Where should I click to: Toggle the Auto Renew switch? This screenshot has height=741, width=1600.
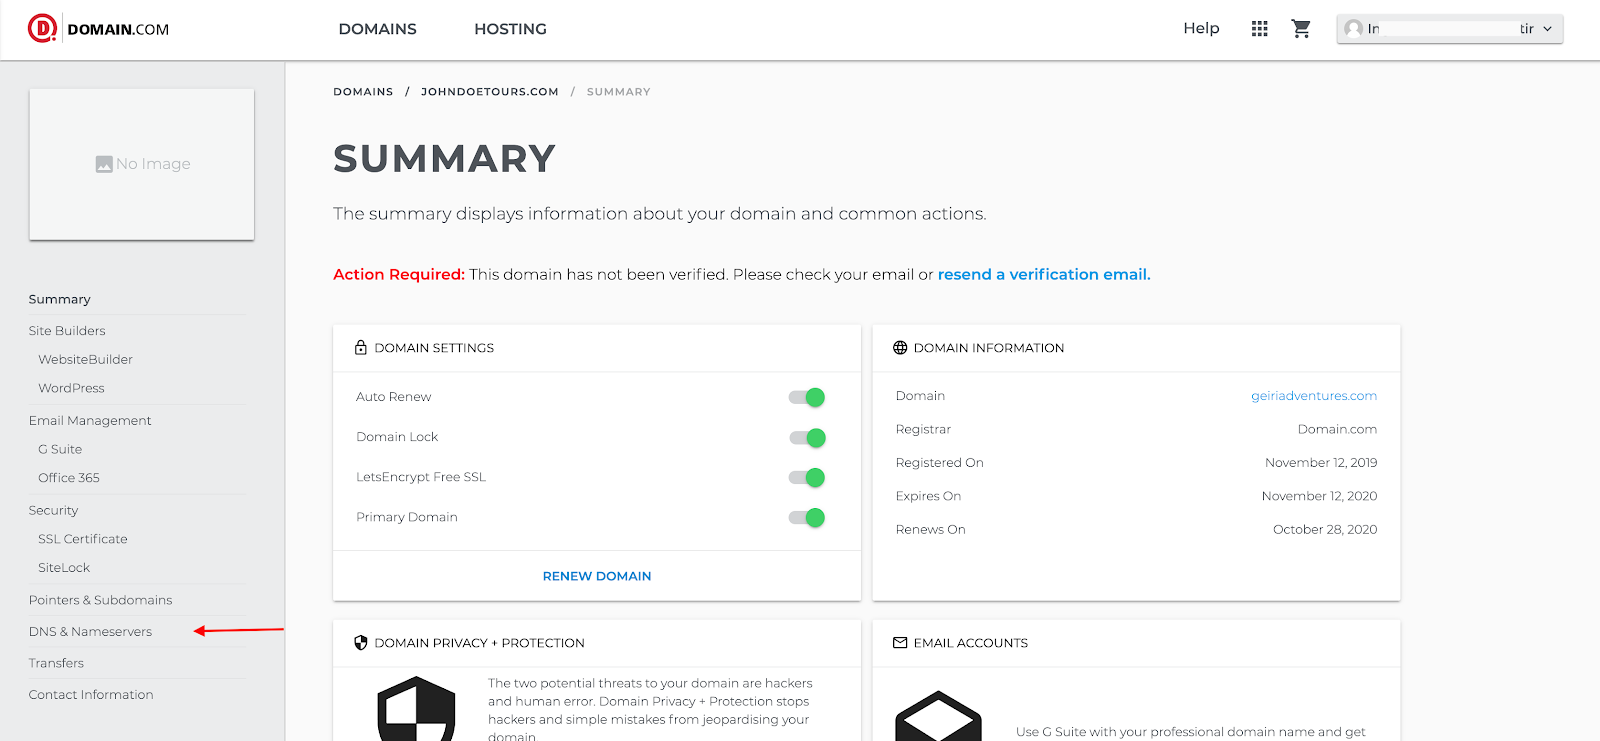coord(807,397)
